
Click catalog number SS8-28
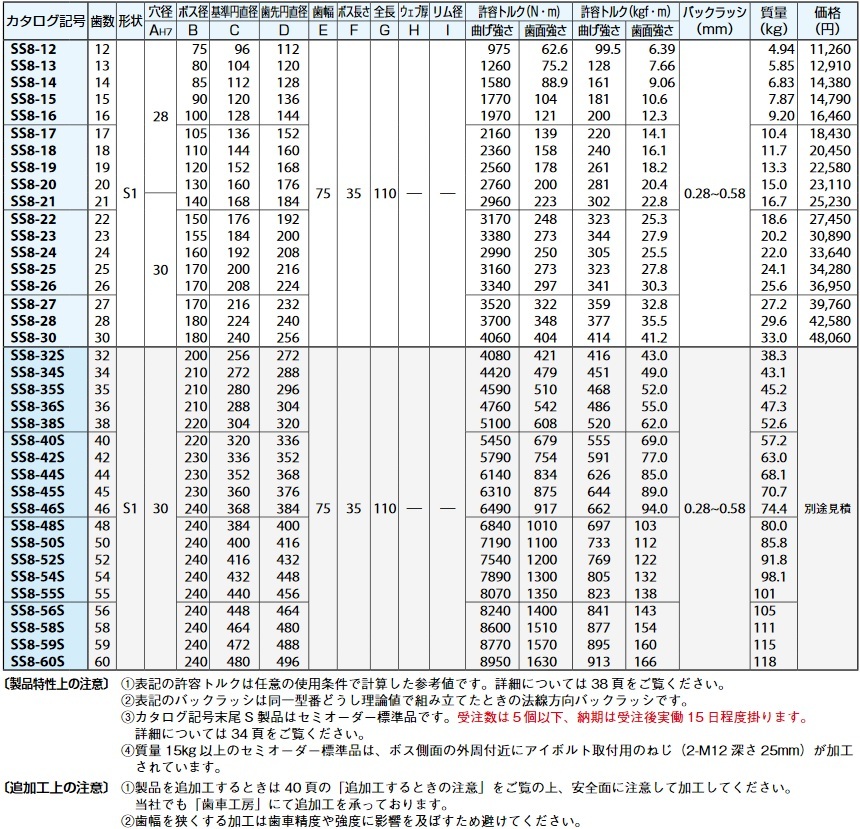click(x=33, y=321)
